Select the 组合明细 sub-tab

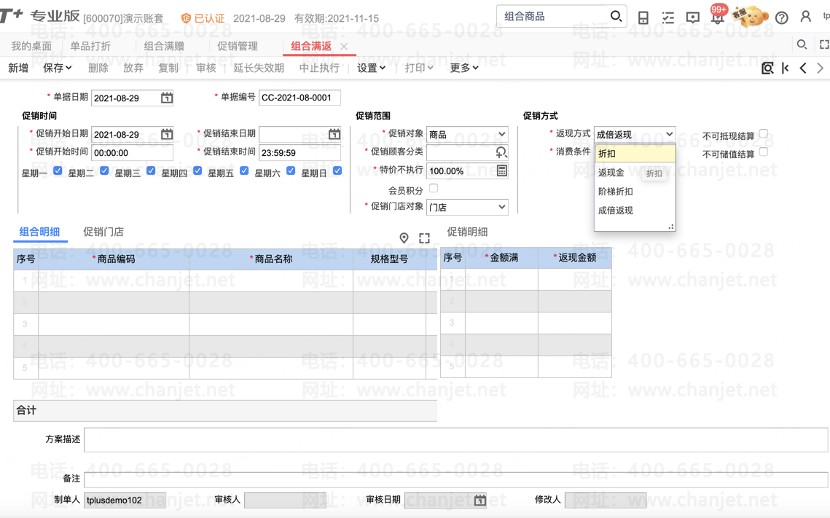coord(40,232)
